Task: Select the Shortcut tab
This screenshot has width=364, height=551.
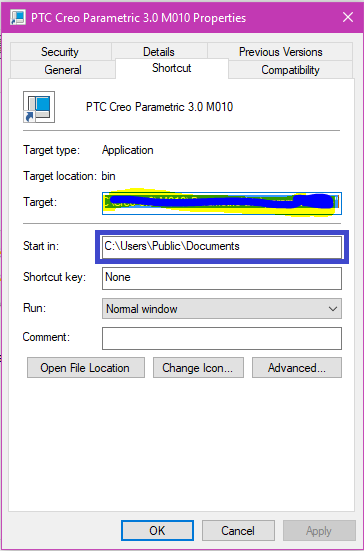Action: point(171,68)
